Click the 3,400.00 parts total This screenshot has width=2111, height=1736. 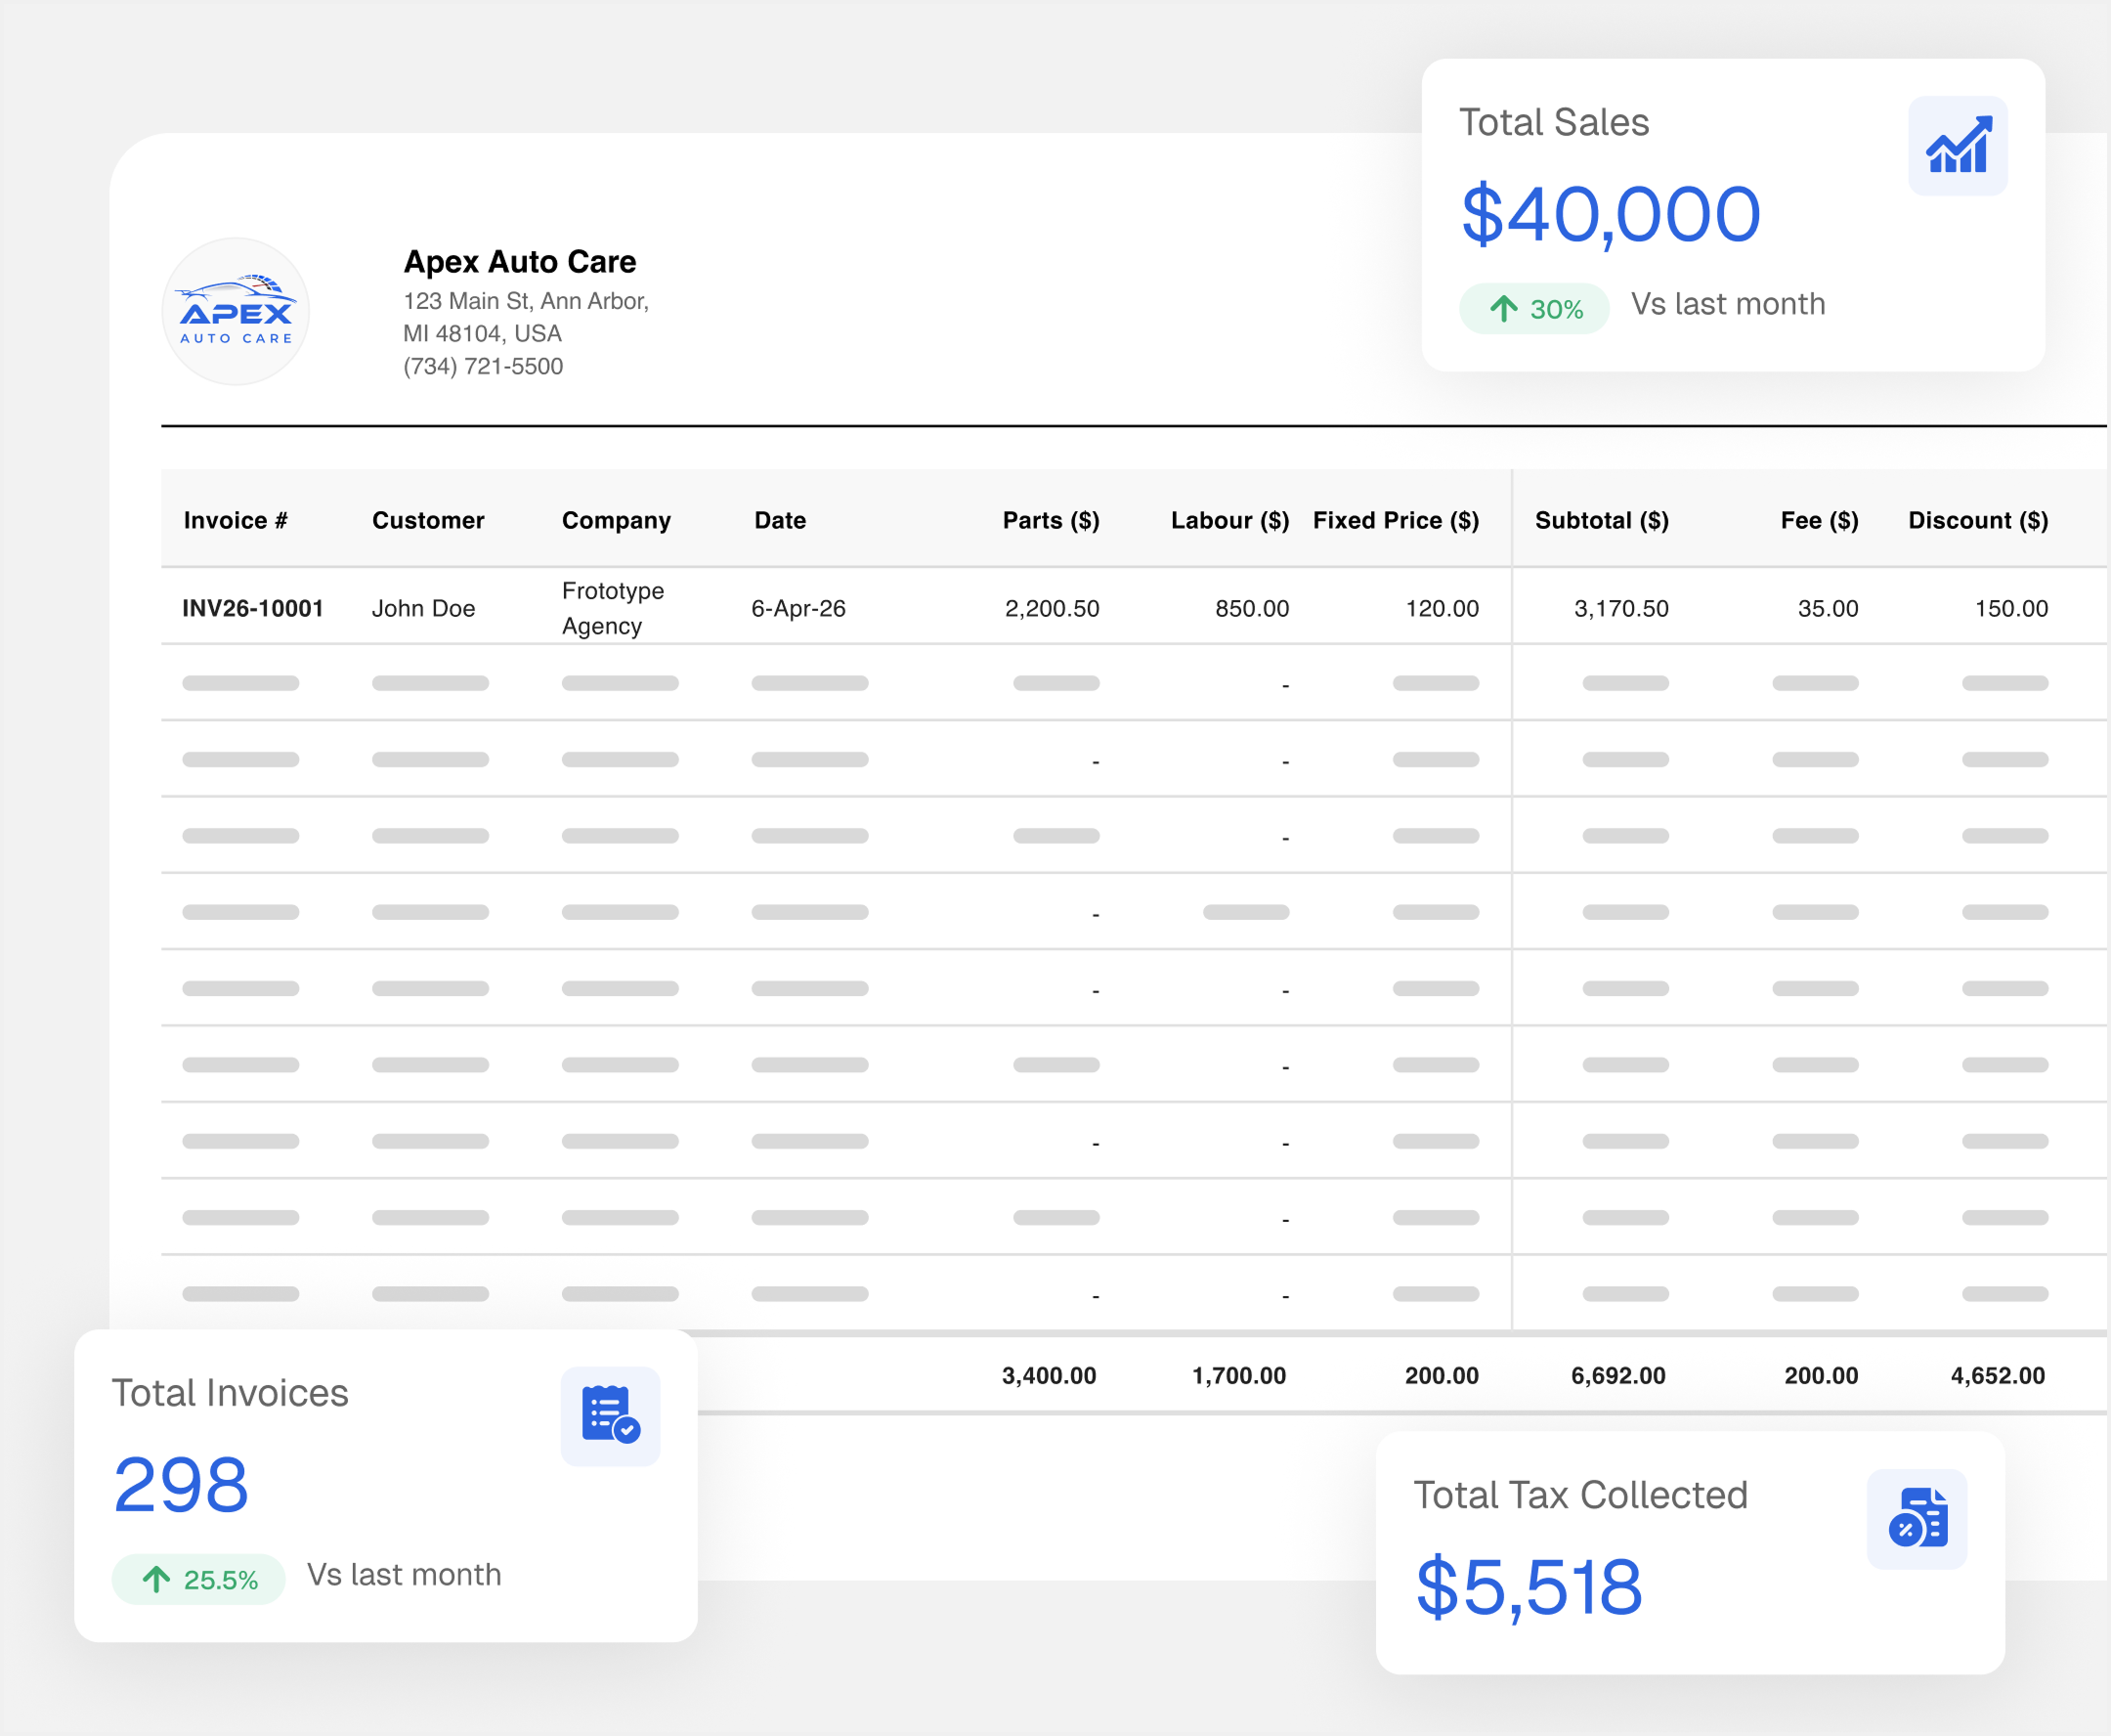[x=1049, y=1376]
